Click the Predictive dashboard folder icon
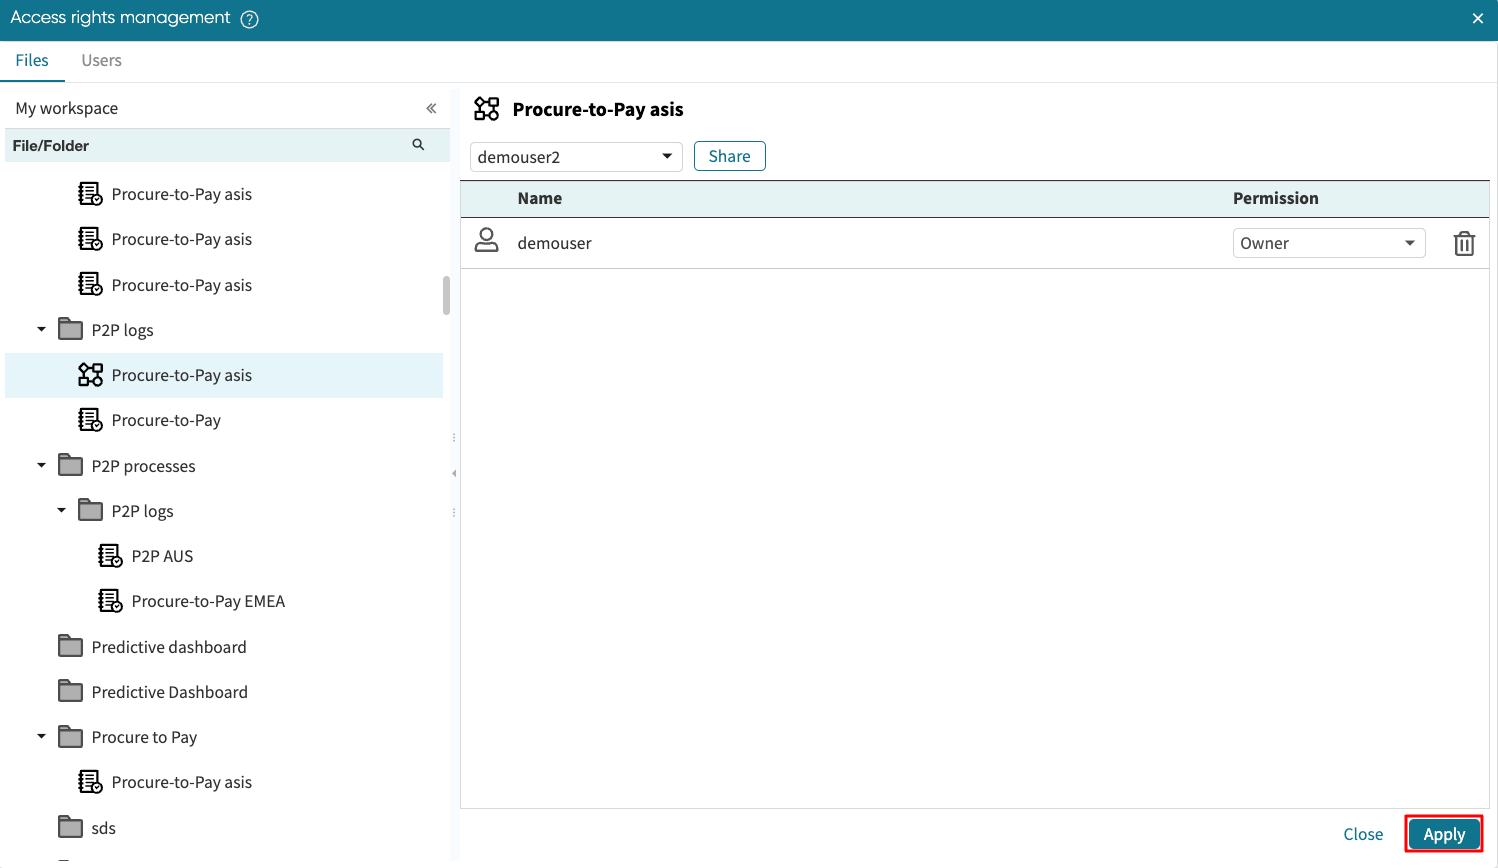Image resolution: width=1498 pixels, height=868 pixels. point(70,647)
